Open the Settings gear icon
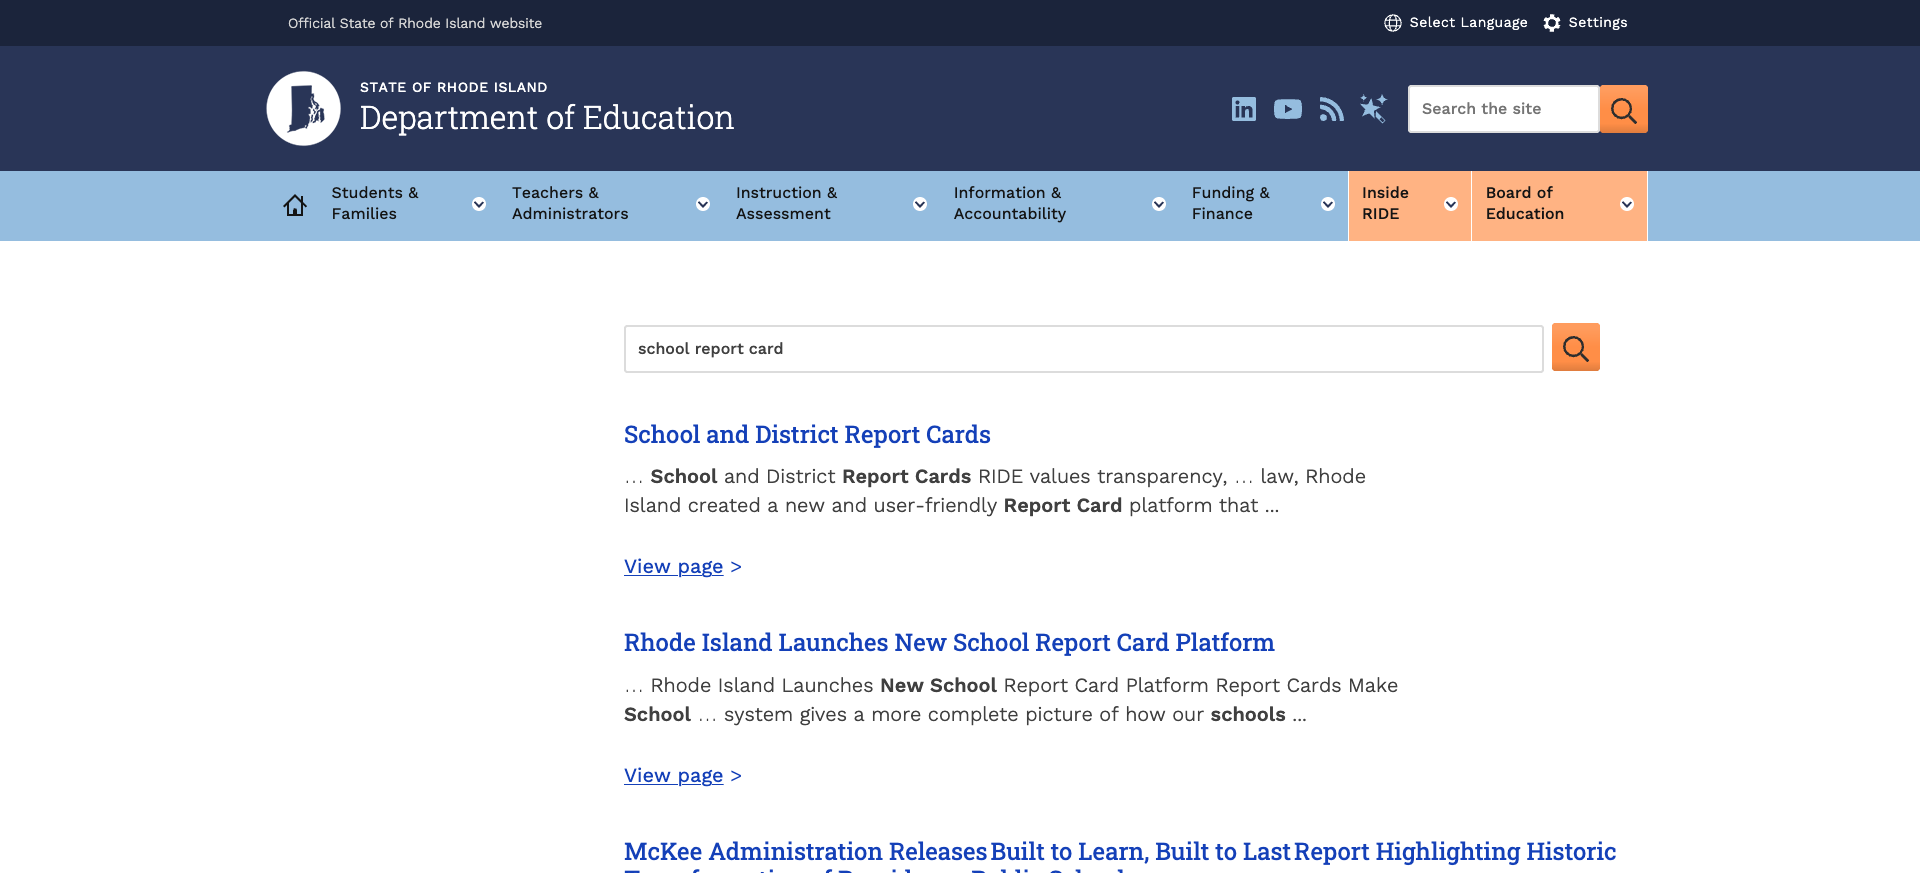The width and height of the screenshot is (1920, 873). 1551,23
